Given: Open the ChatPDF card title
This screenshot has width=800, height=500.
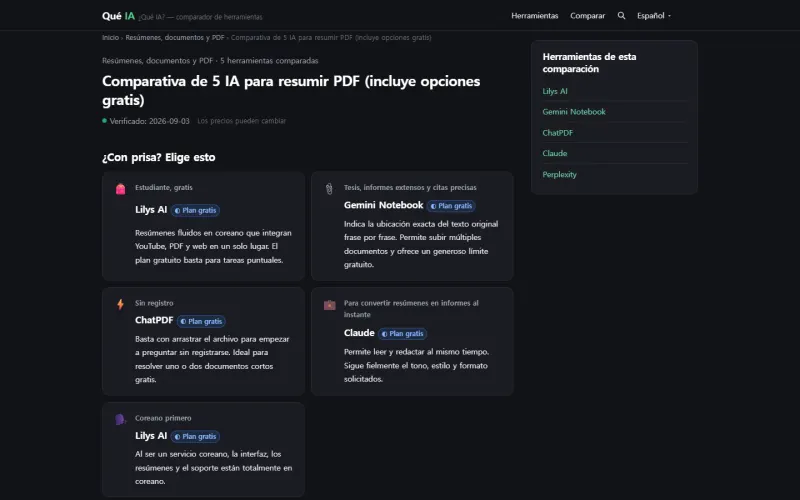Looking at the screenshot, I should click(x=154, y=320).
